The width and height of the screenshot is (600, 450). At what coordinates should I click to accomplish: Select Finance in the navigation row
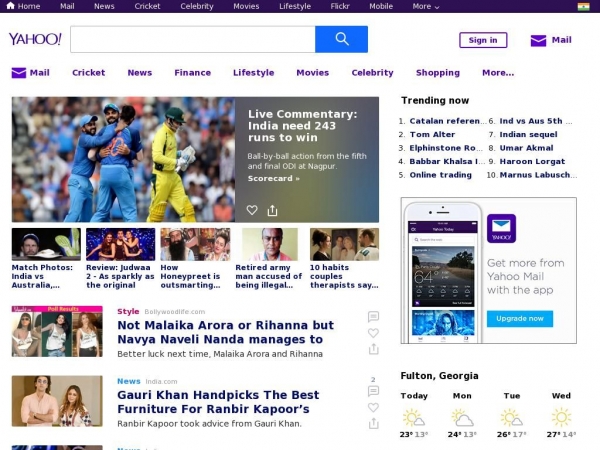pos(192,73)
